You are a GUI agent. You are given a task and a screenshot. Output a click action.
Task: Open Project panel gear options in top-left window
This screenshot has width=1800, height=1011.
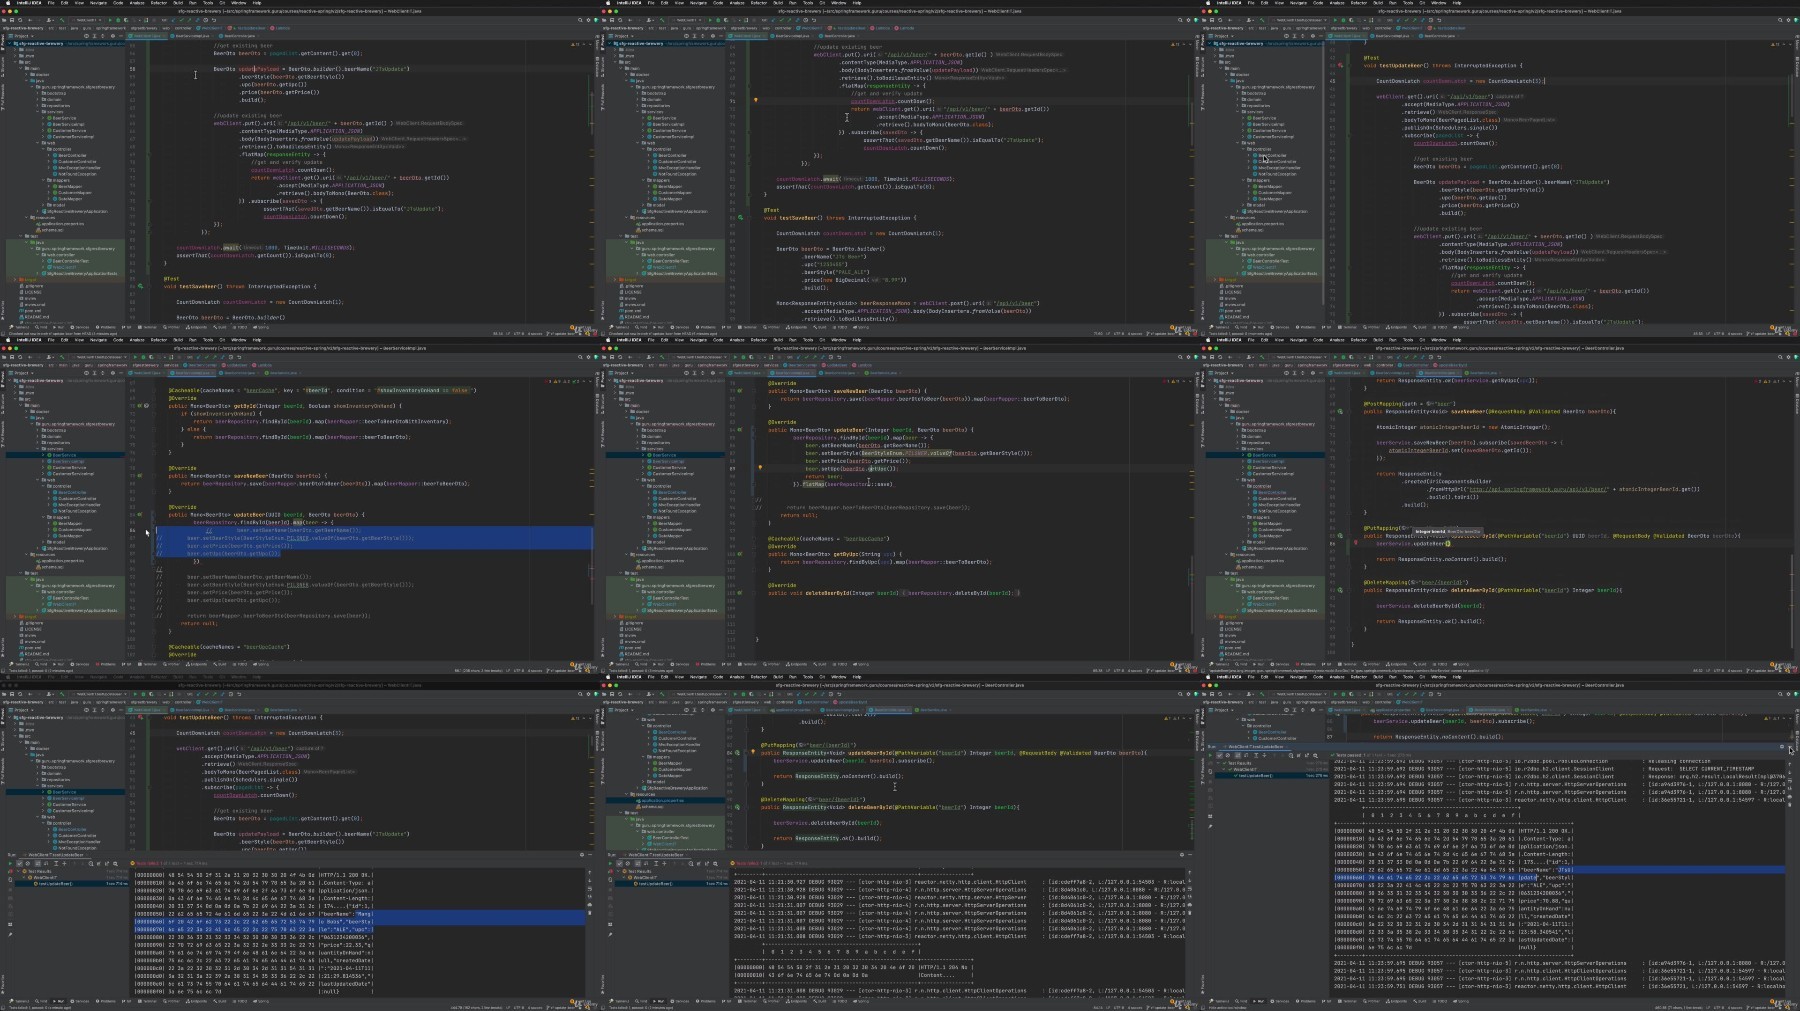pos(113,36)
